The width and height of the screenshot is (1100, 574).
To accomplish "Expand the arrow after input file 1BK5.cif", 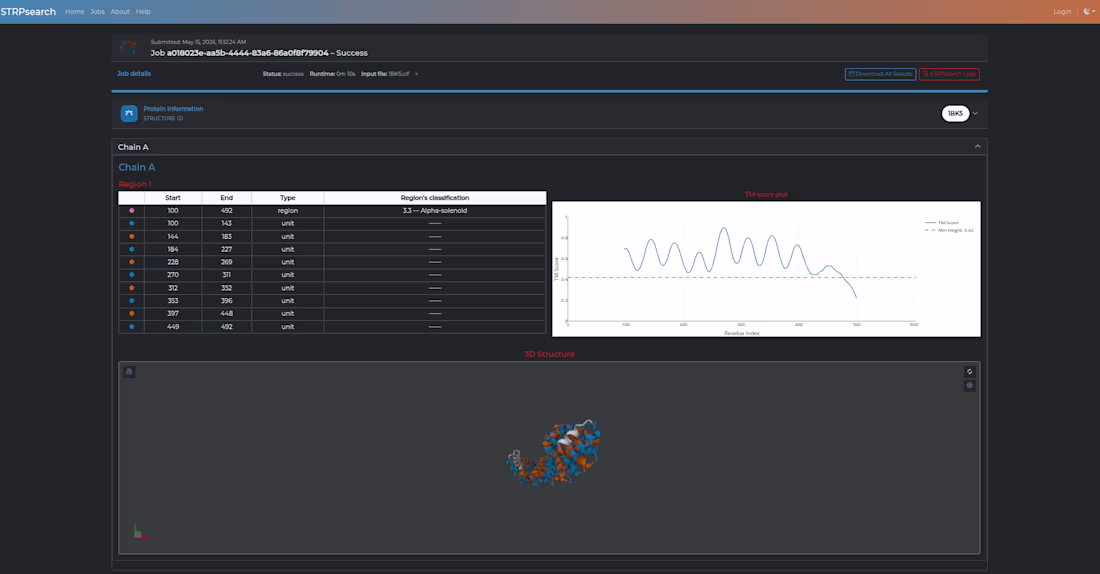I will pyautogui.click(x=417, y=74).
